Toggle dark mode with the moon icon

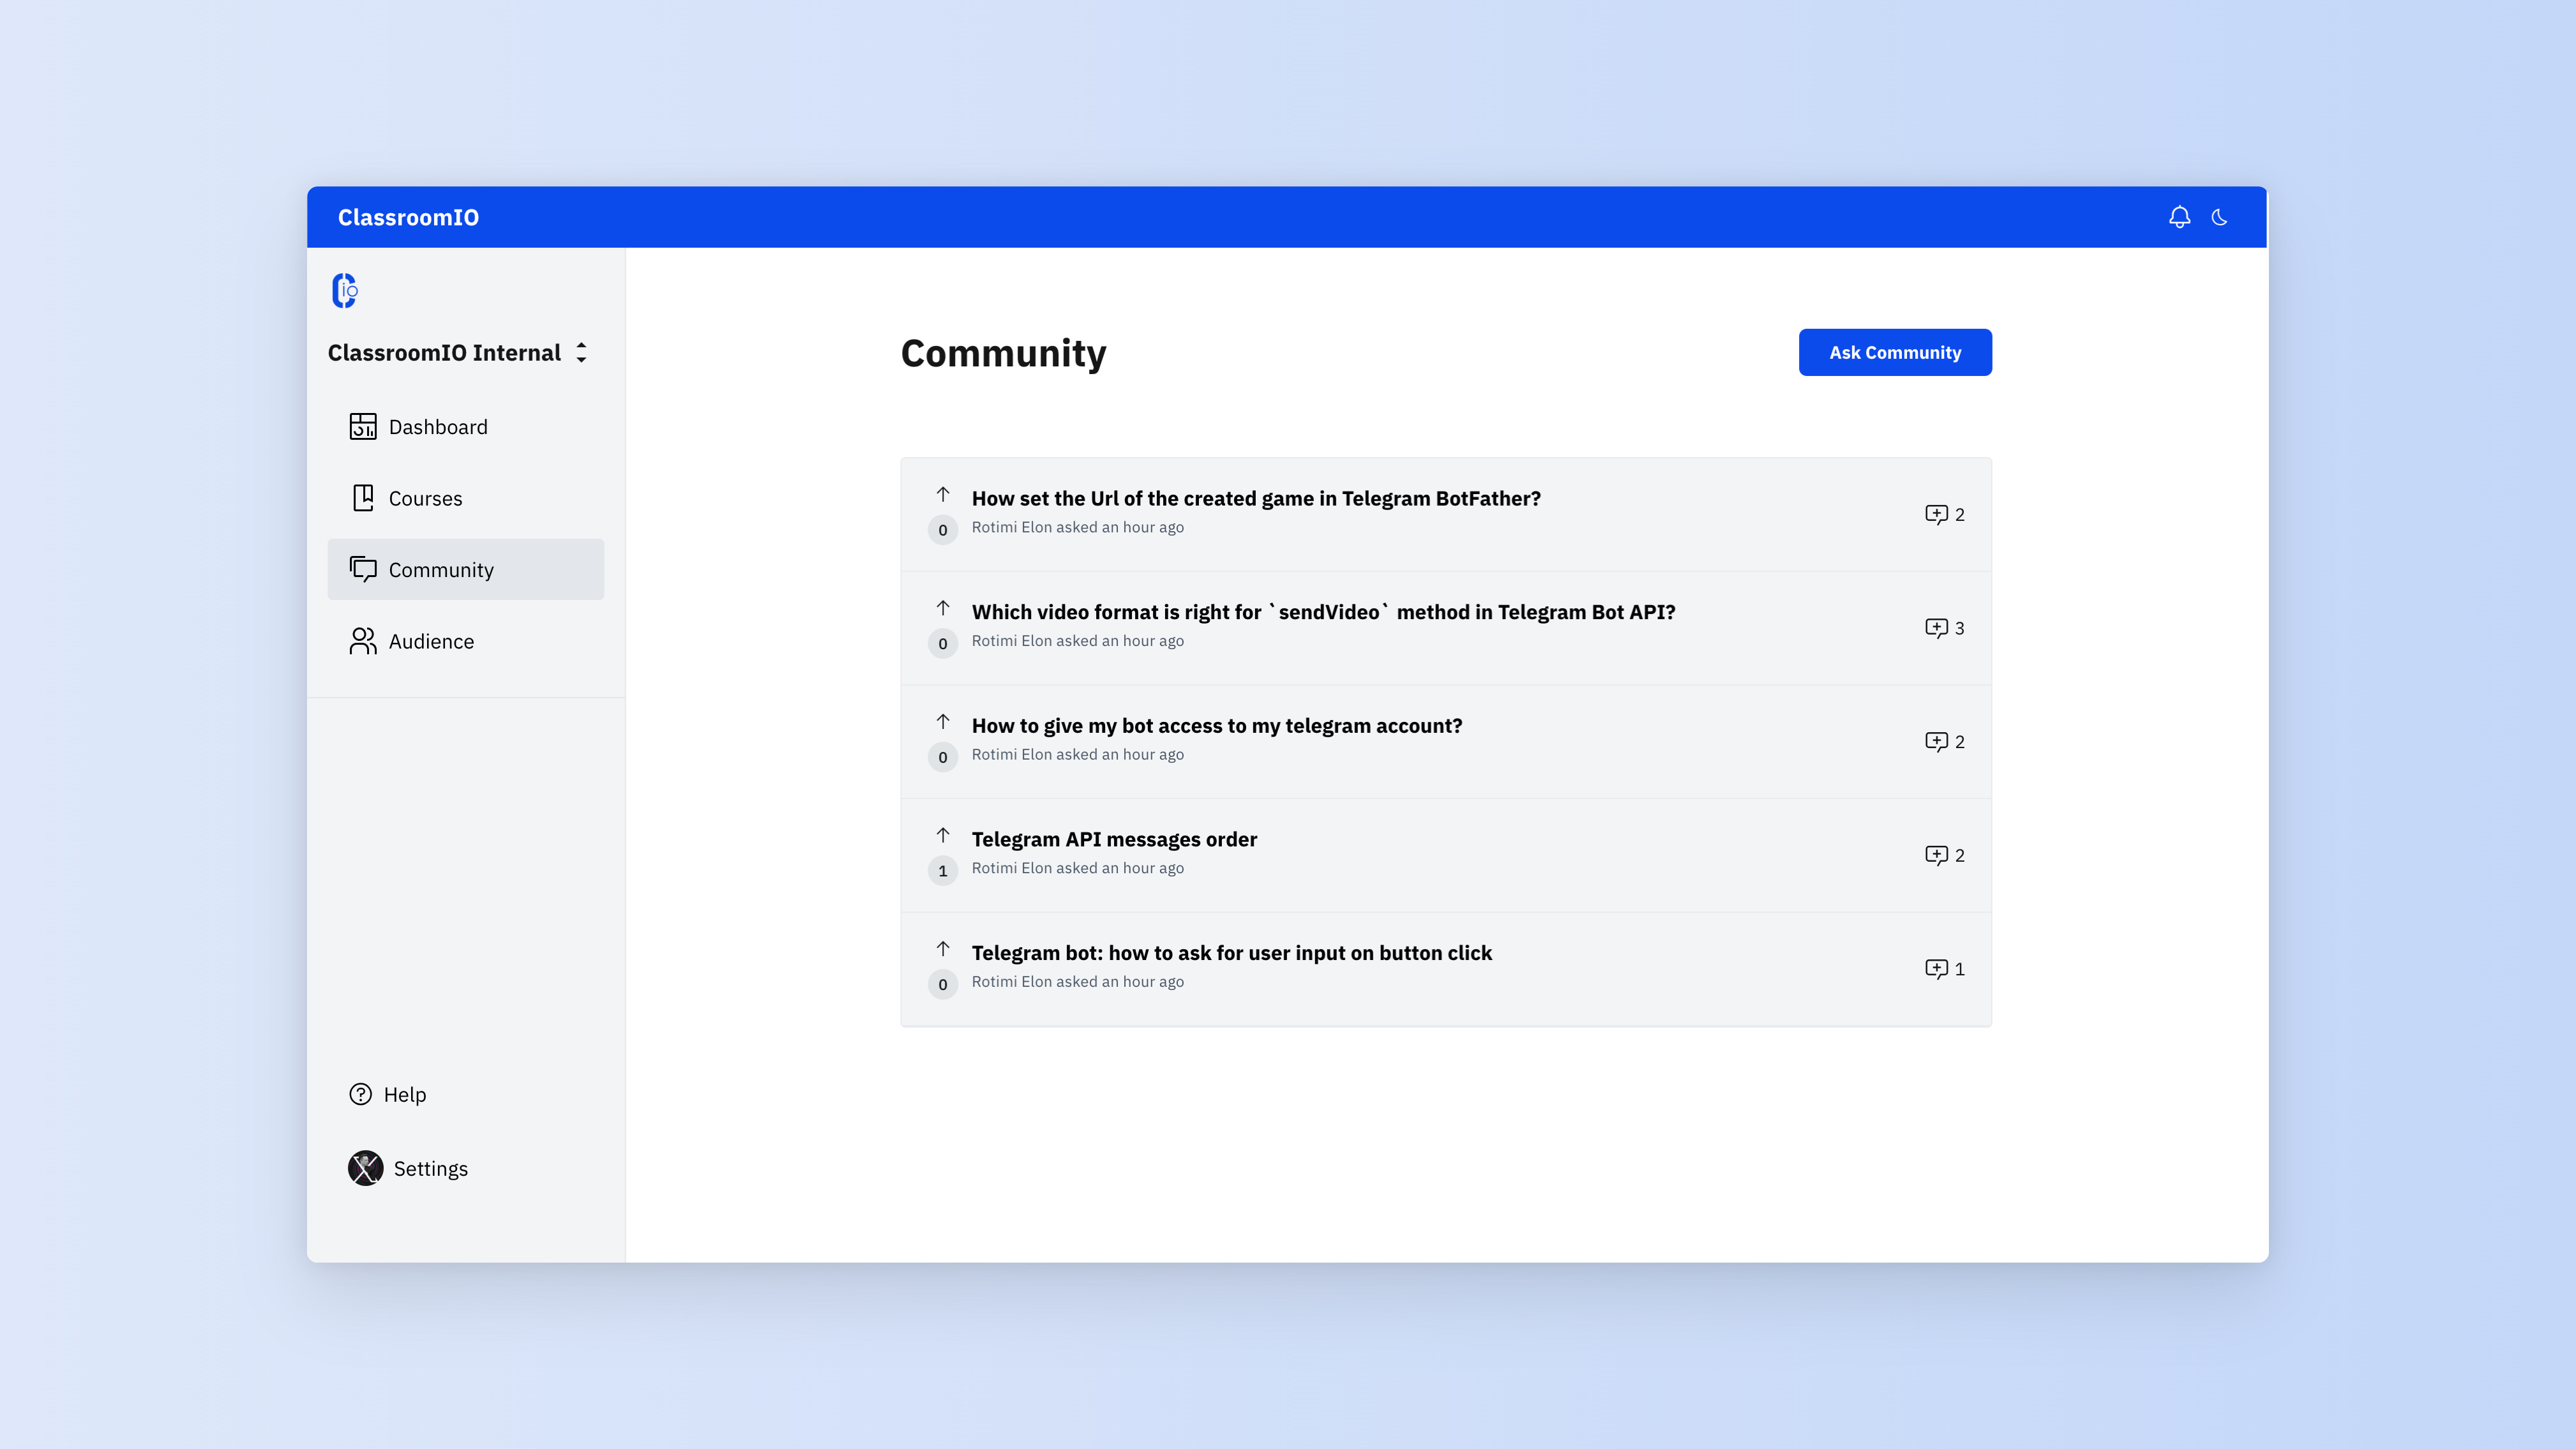coord(2220,217)
